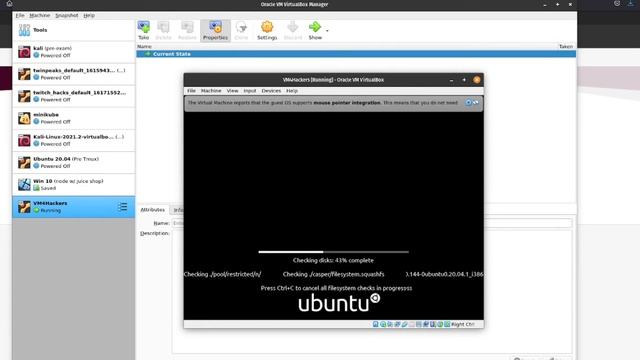640x360 pixels.
Task: Select the Win 10 saved VM
Action: (73, 184)
